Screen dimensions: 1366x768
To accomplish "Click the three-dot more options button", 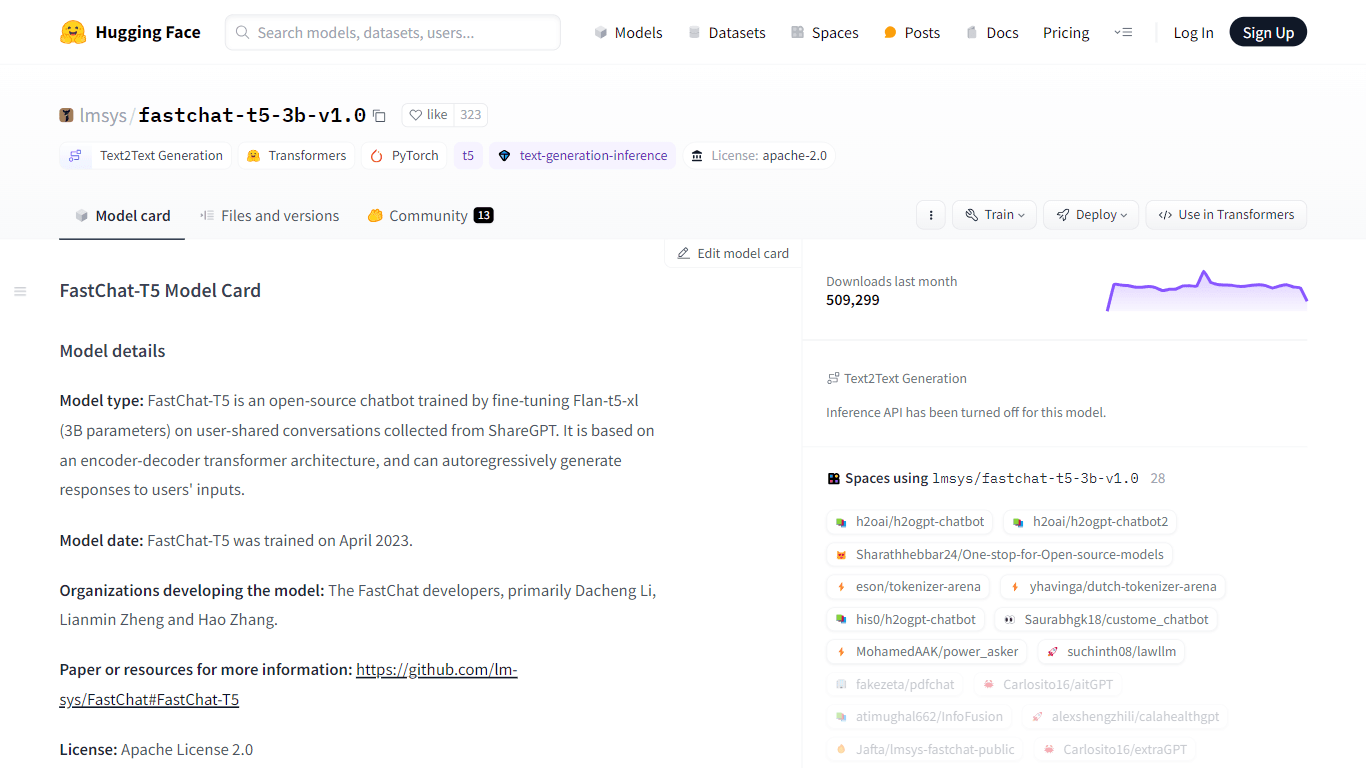I will [x=931, y=215].
